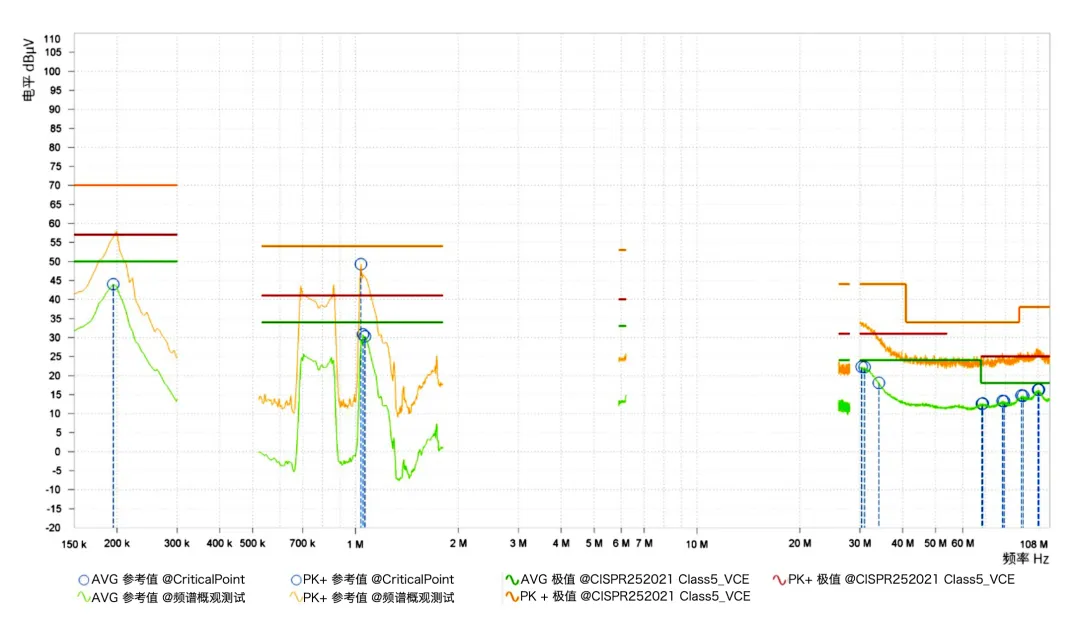This screenshot has width=1080, height=617.
Task: Click the green AVG limit line legend icon
Action: (511, 580)
